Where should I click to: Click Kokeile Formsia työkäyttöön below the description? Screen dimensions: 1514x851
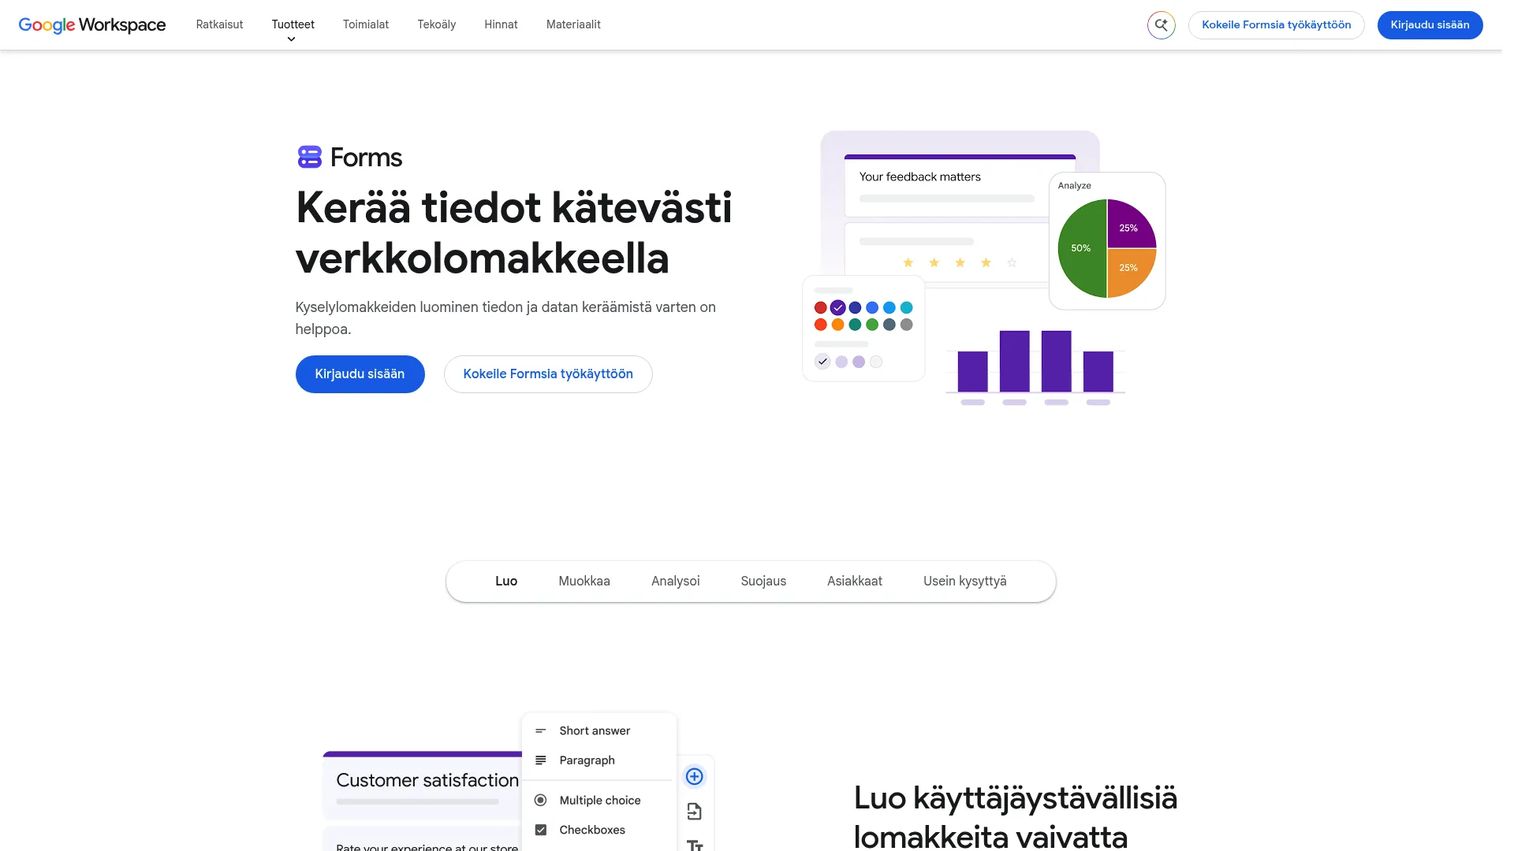pyautogui.click(x=548, y=374)
